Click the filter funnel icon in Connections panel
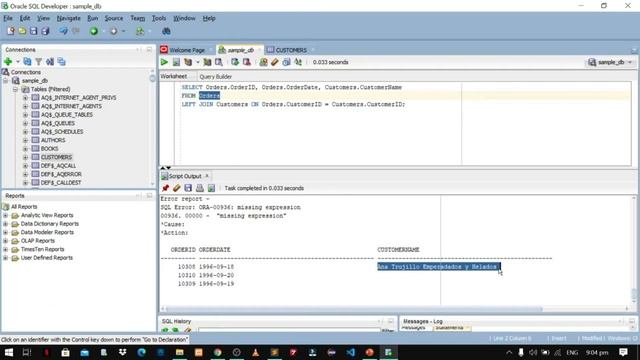This screenshot has width=640, height=360. coord(38,62)
